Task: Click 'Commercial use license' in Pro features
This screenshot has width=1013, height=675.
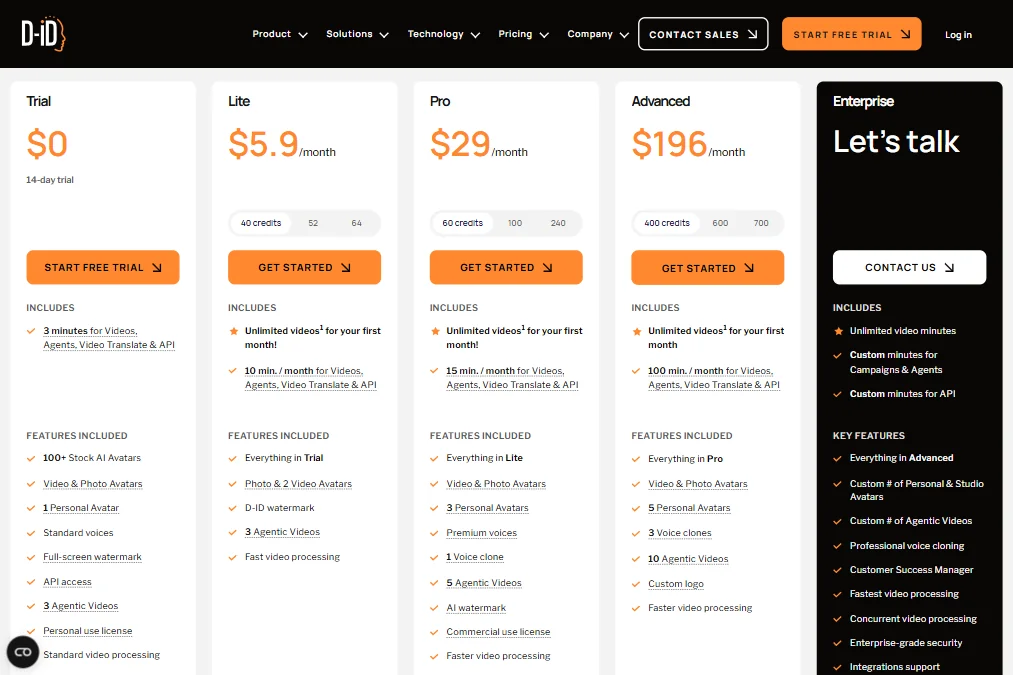Action: click(498, 632)
